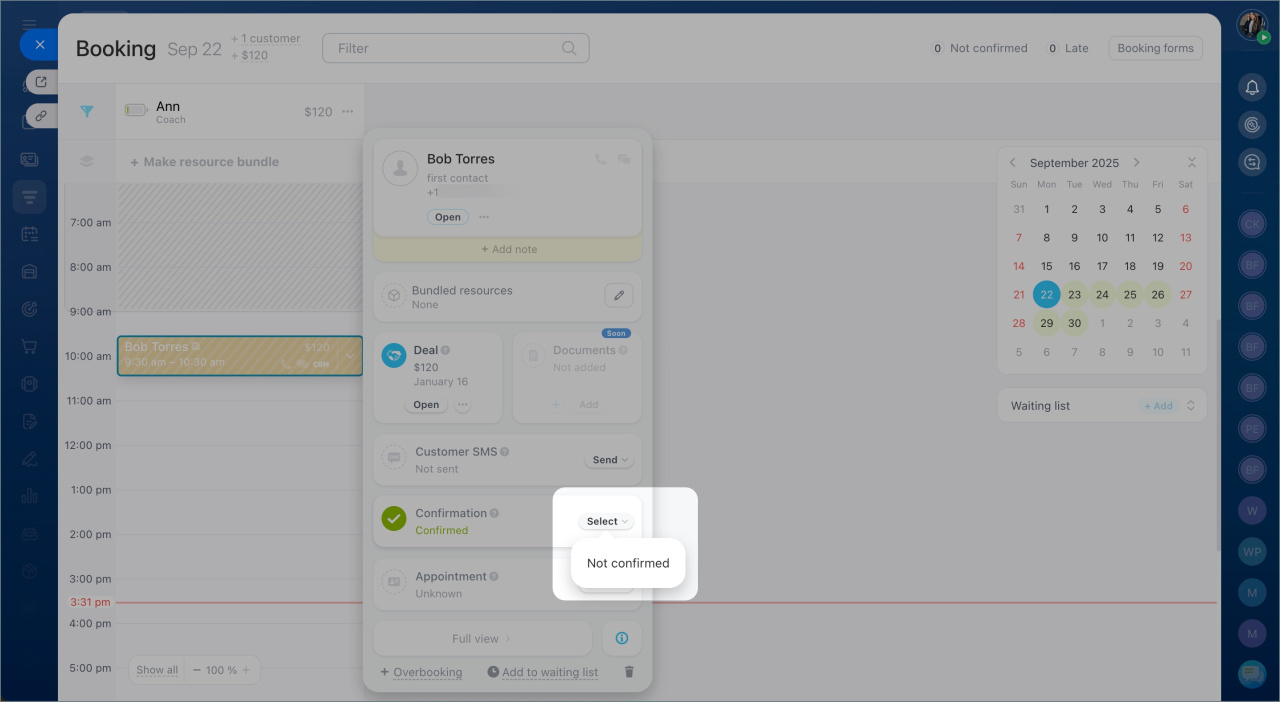This screenshot has width=1280, height=702.
Task: Delete booking with trash icon
Action: [x=629, y=672]
